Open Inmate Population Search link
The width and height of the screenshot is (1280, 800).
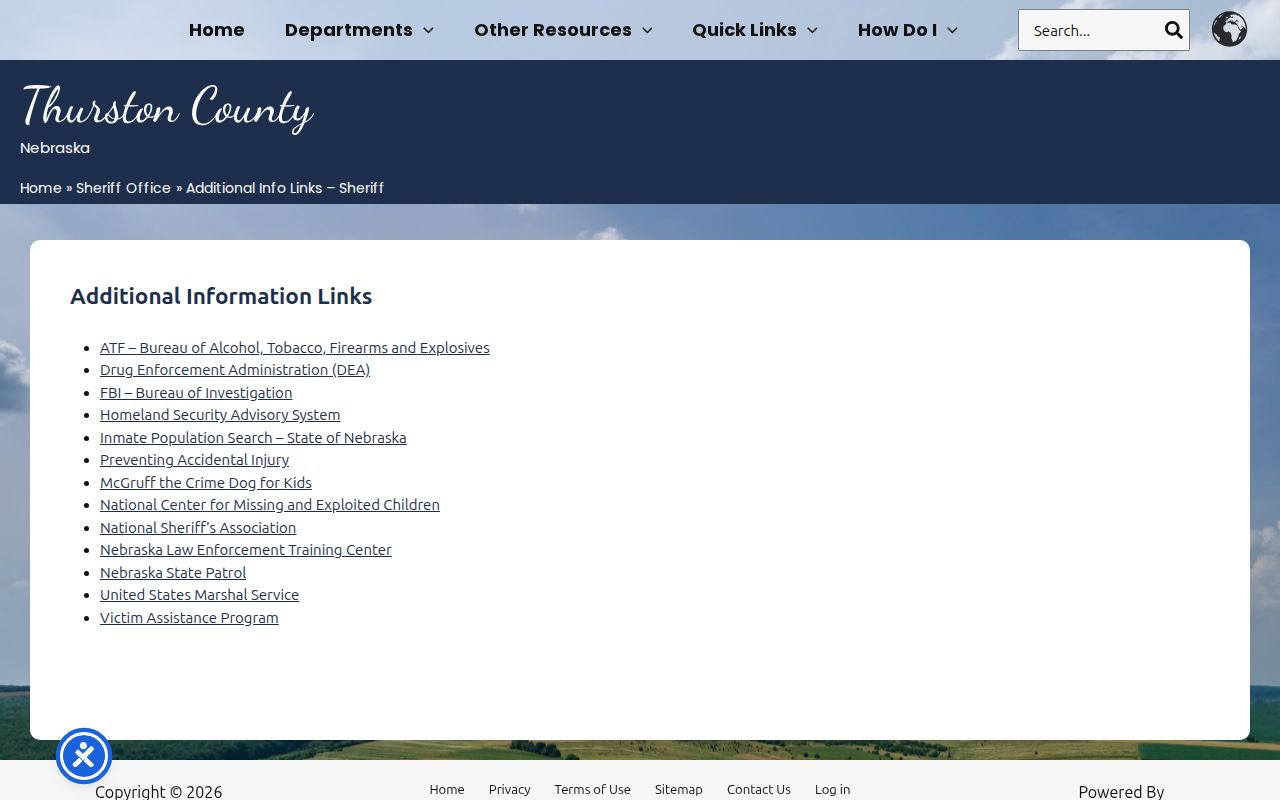(253, 438)
